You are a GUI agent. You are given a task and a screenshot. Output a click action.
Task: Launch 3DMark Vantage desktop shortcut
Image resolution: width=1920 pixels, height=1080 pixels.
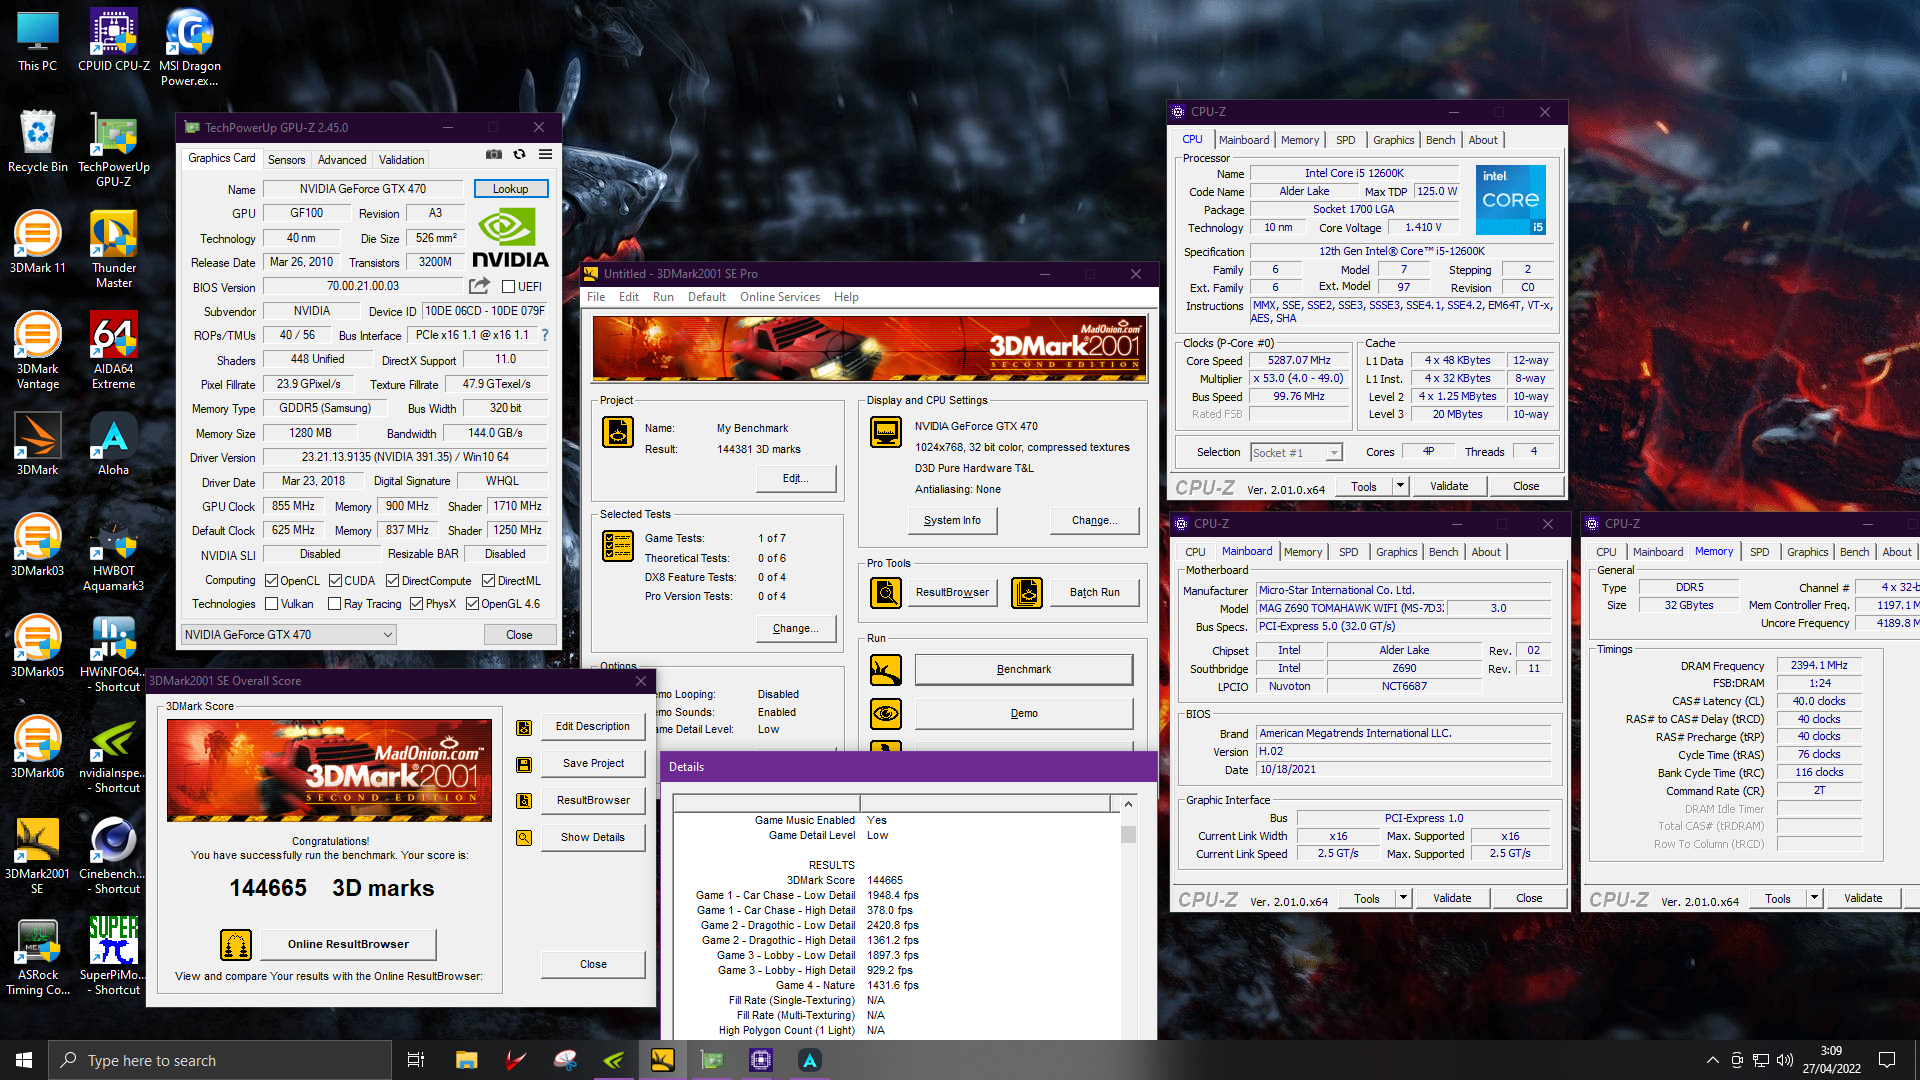[37, 352]
